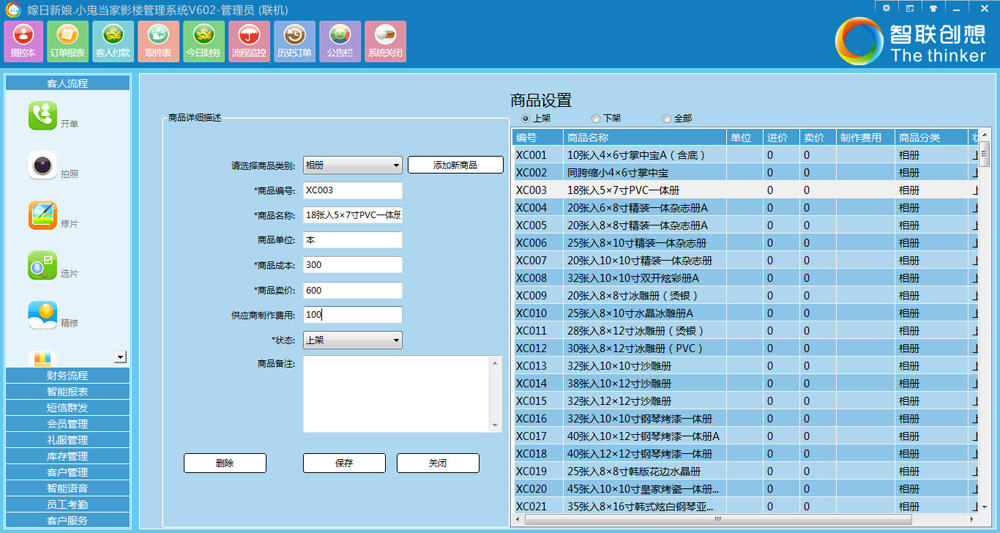Image resolution: width=1000 pixels, height=533 pixels.
Task: Click the 卖价 column header
Action: [x=817, y=138]
